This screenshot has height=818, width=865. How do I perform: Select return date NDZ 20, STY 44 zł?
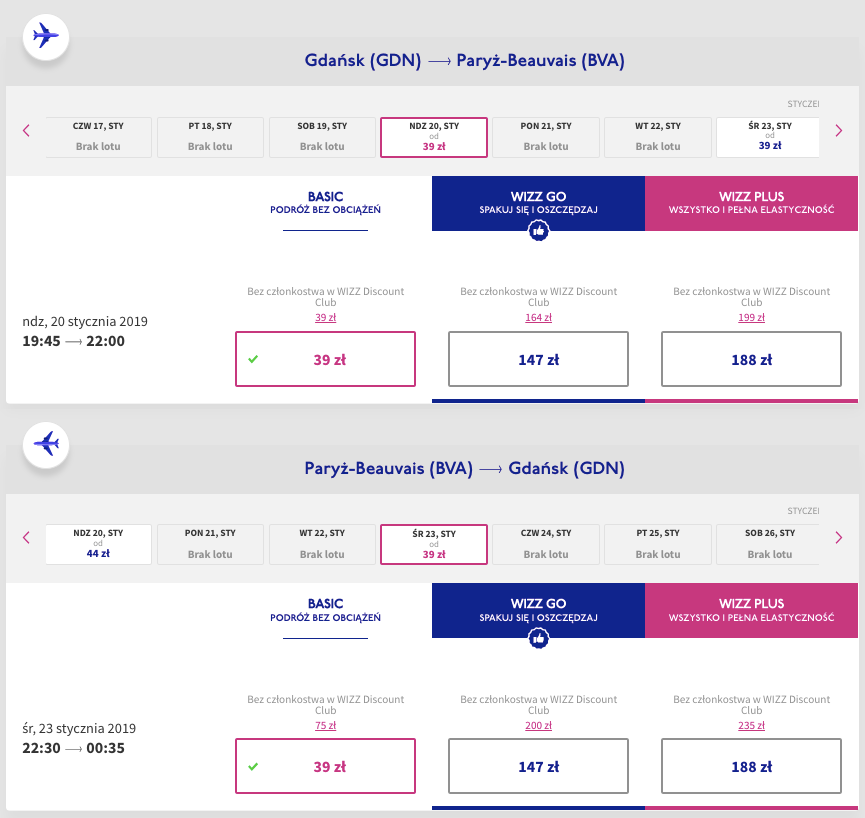98,544
